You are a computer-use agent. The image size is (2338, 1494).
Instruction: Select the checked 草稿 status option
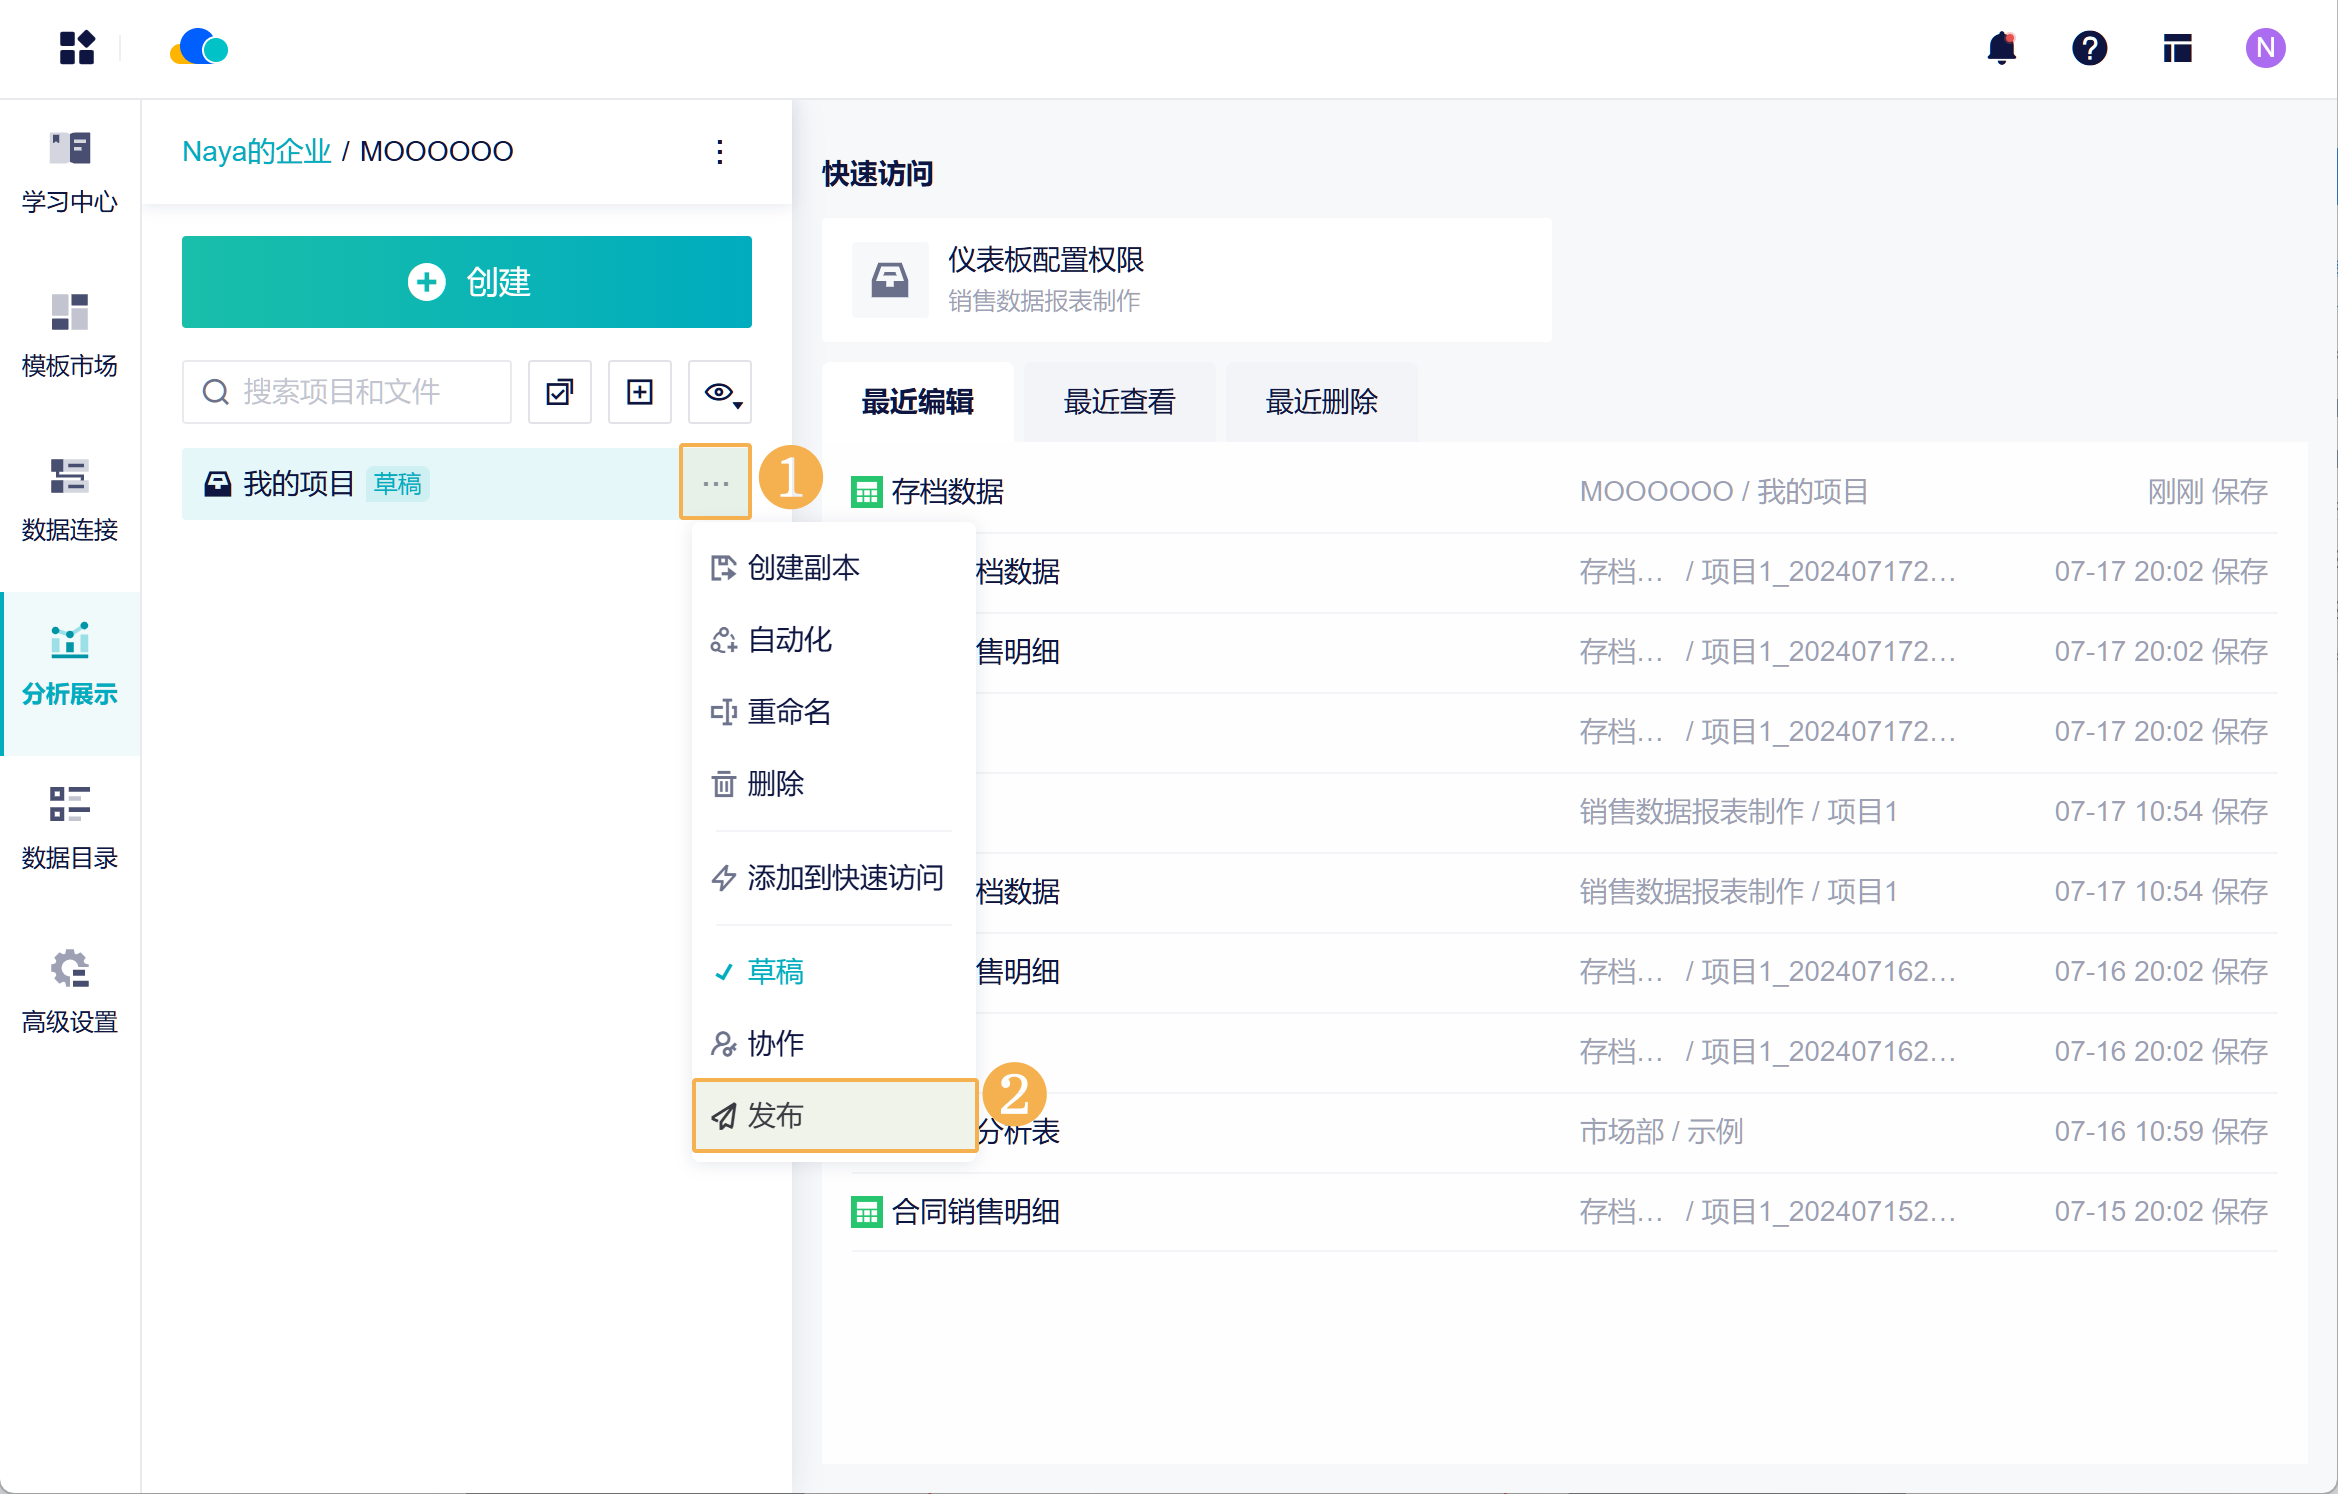point(834,972)
